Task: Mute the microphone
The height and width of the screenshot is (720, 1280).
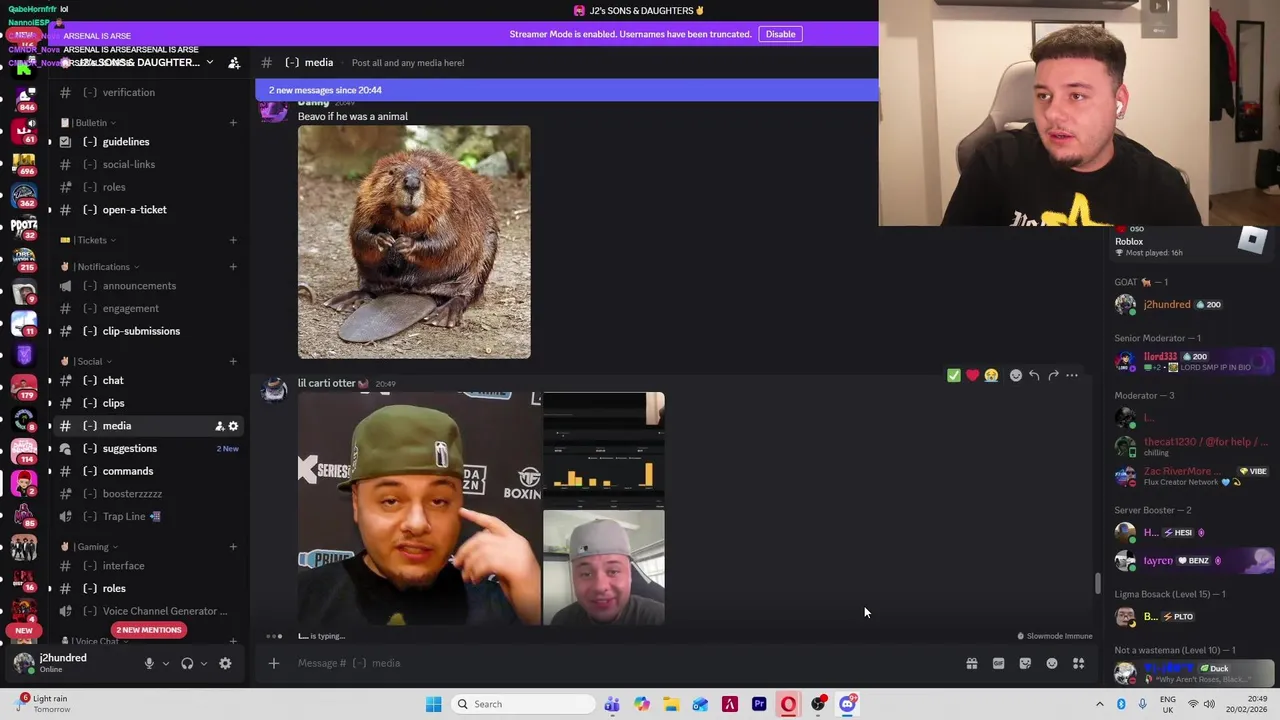Action: [149, 663]
